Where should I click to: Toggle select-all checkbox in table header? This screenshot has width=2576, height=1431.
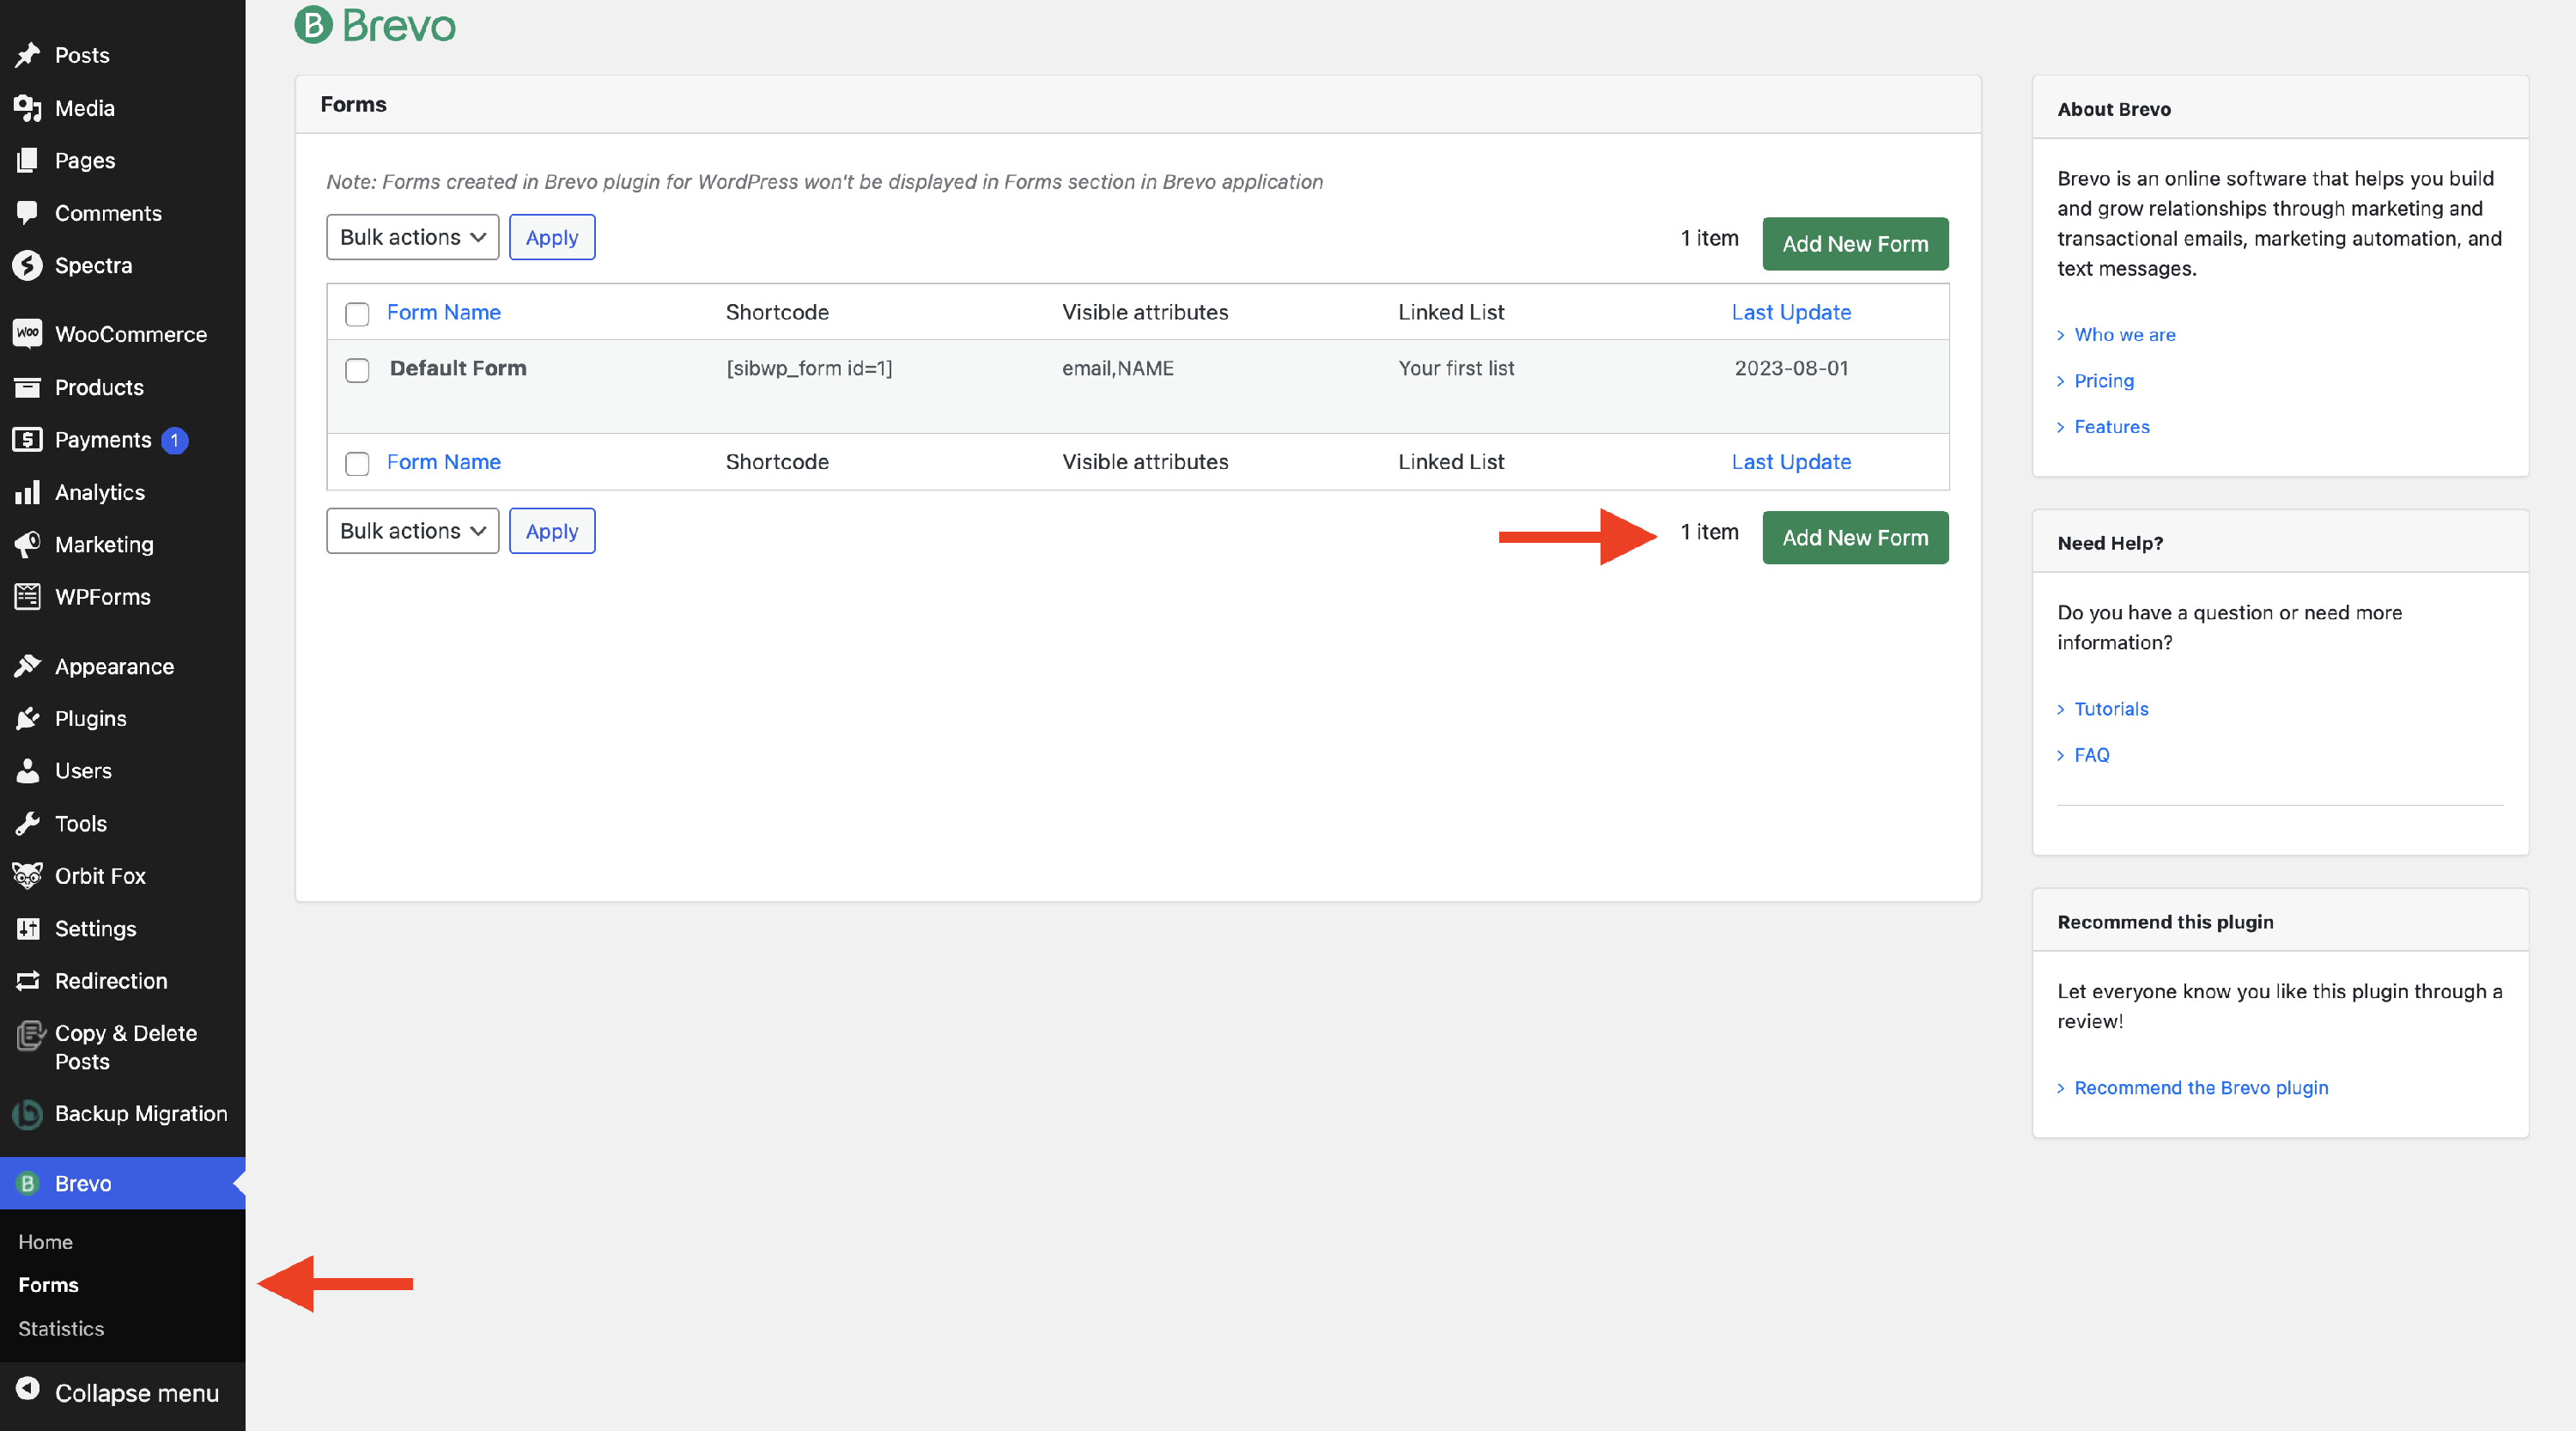(357, 314)
